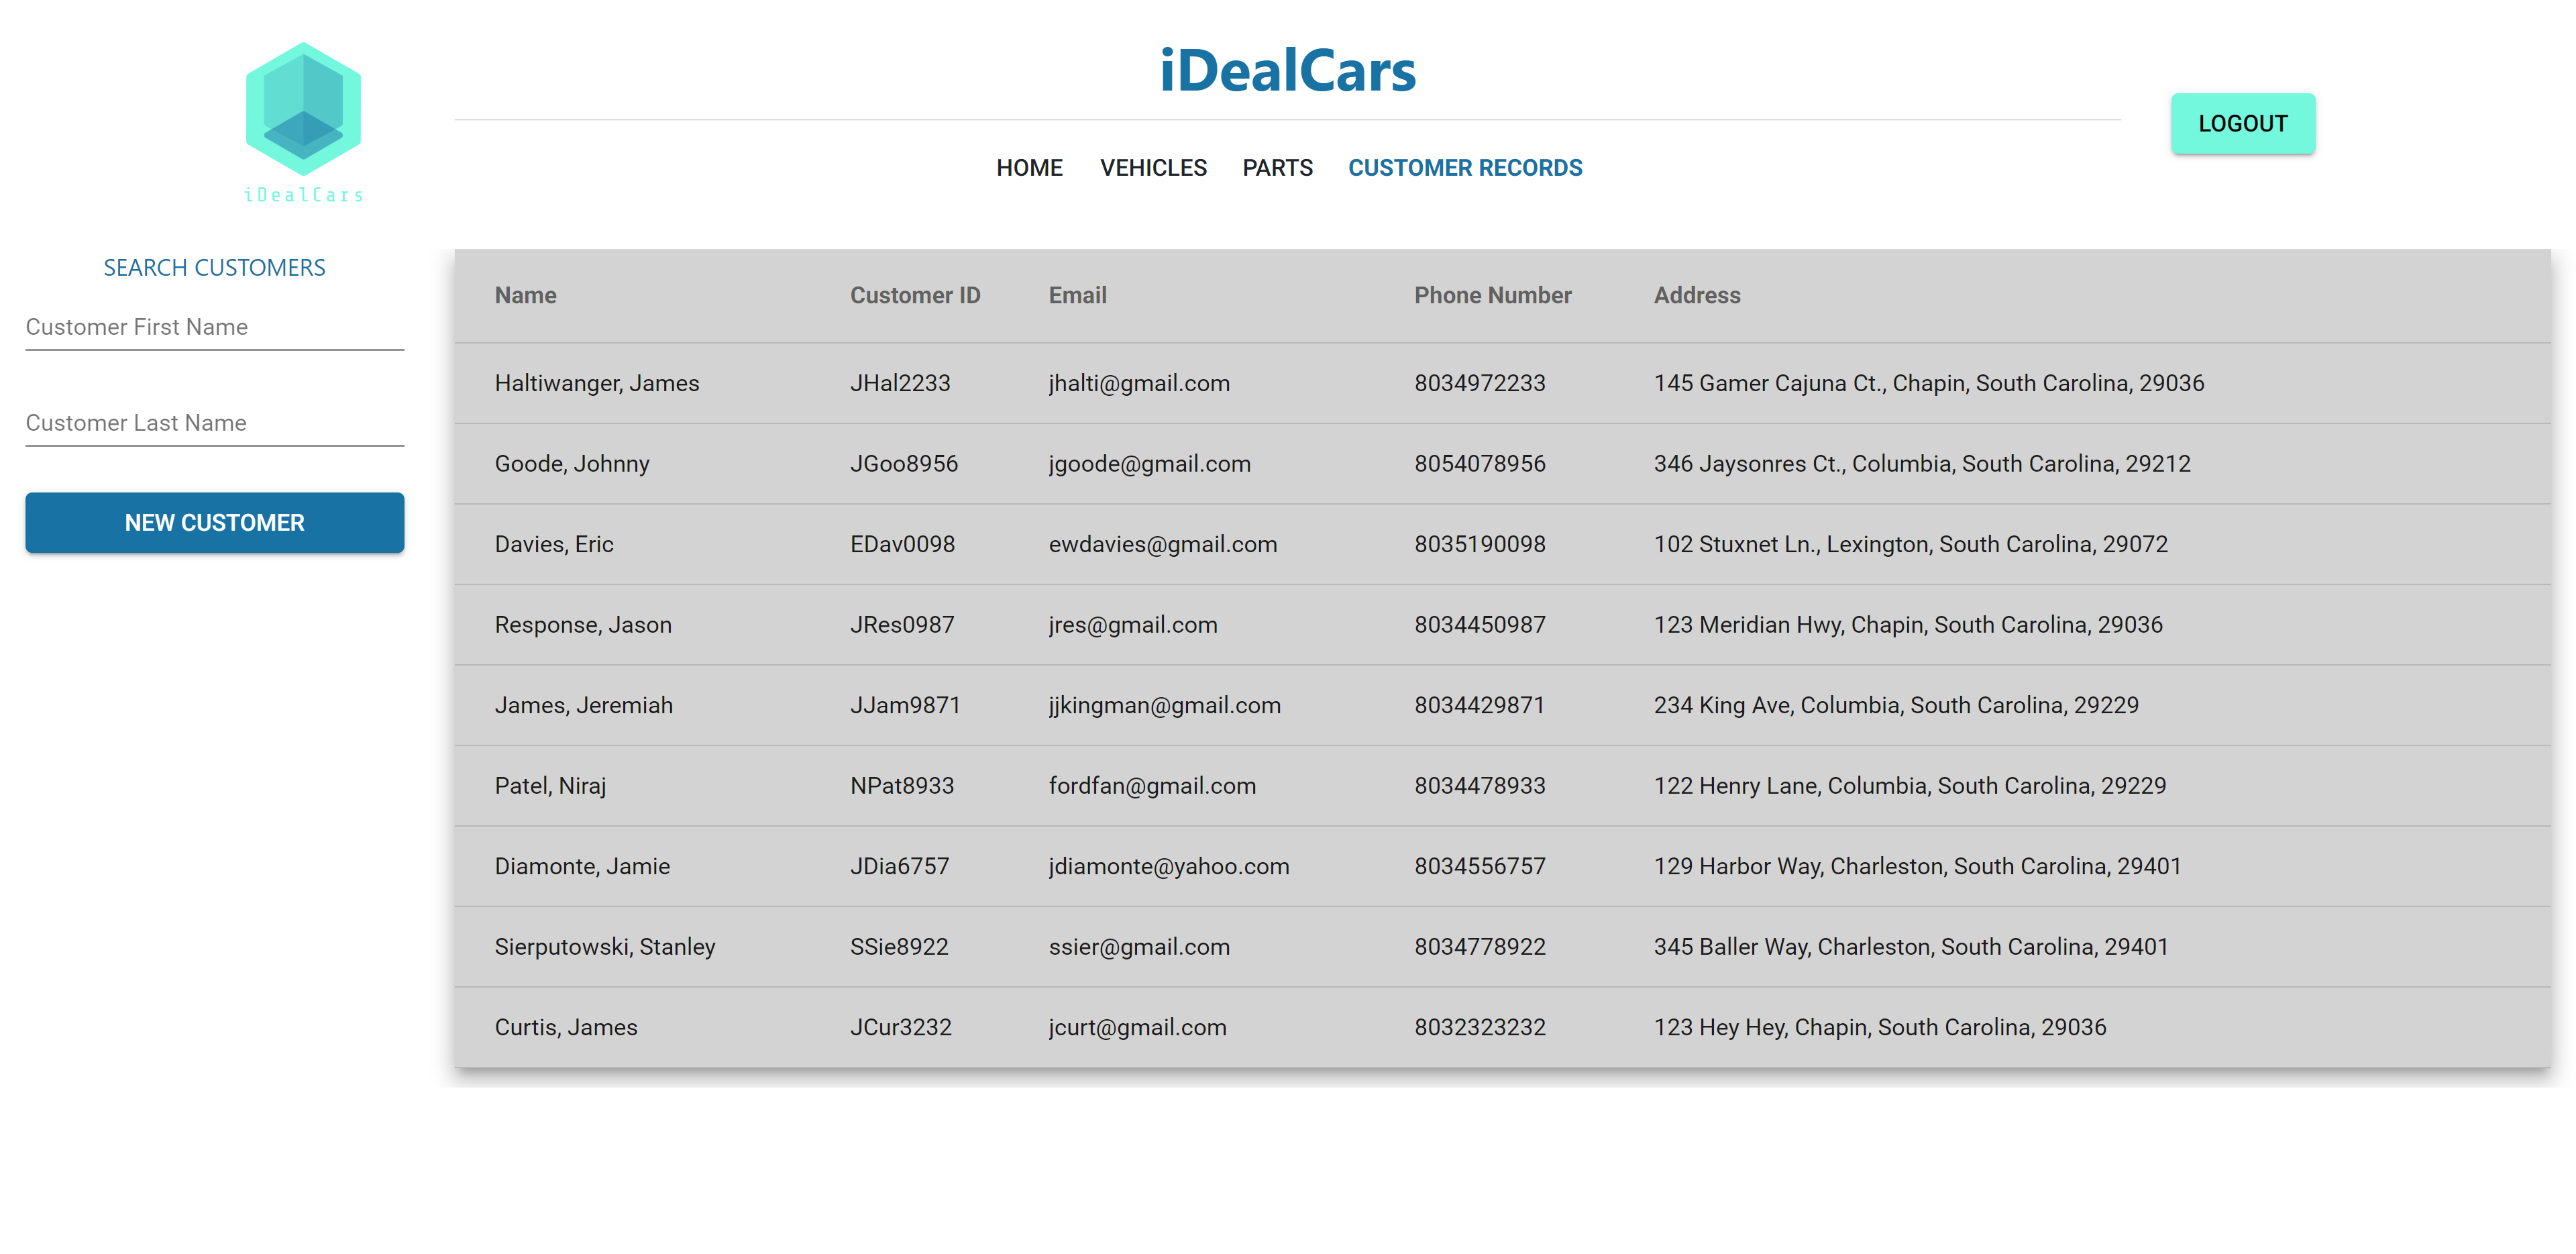The image size is (2576, 1254).
Task: Open the HOME navigation tab
Action: (x=1029, y=168)
